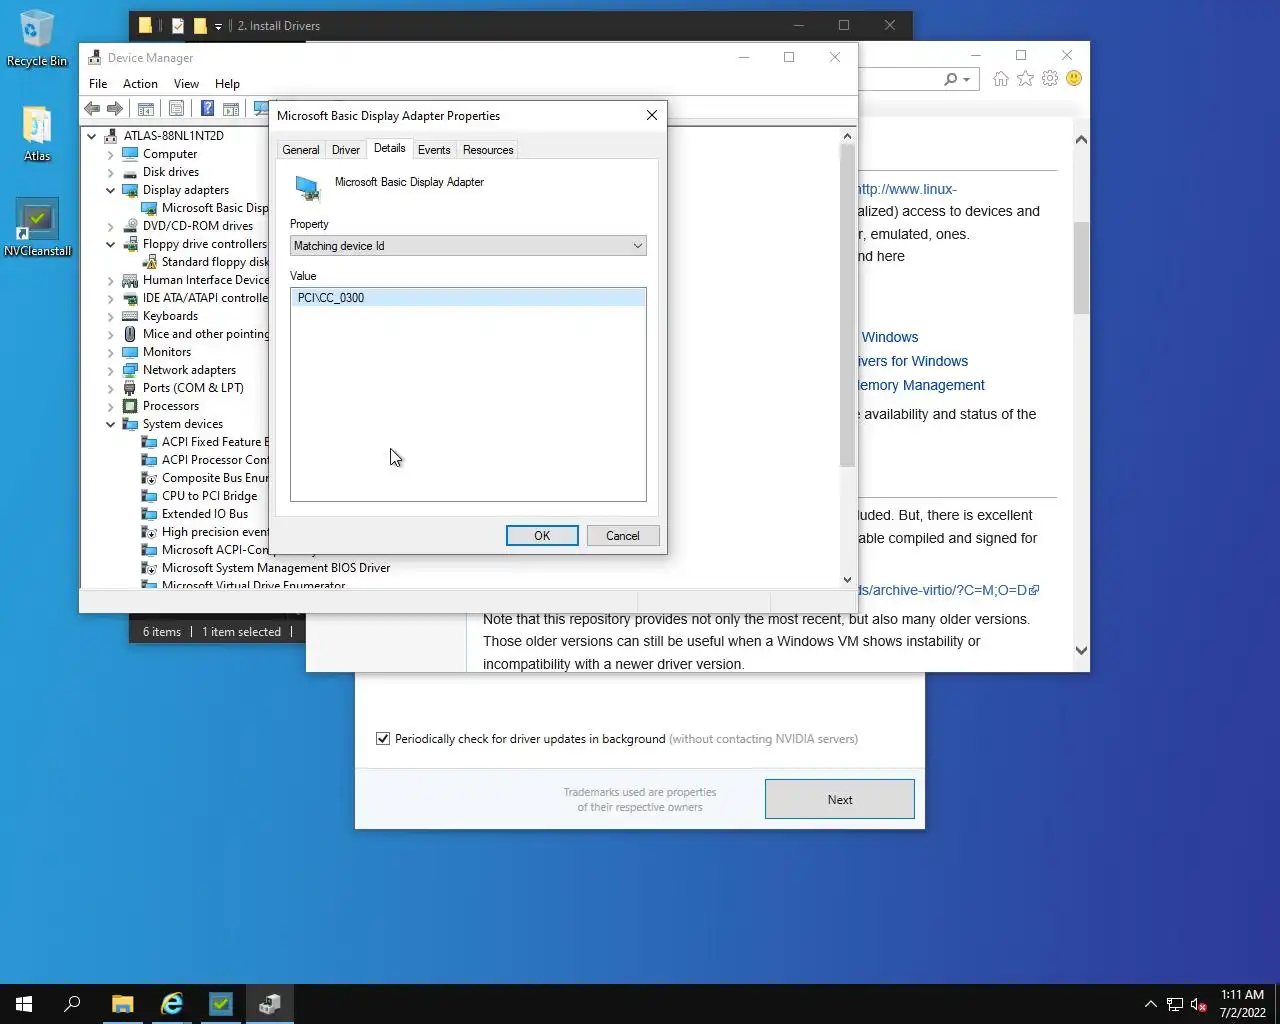Open the Action menu in Device Manager
This screenshot has width=1280, height=1024.
pyautogui.click(x=140, y=84)
